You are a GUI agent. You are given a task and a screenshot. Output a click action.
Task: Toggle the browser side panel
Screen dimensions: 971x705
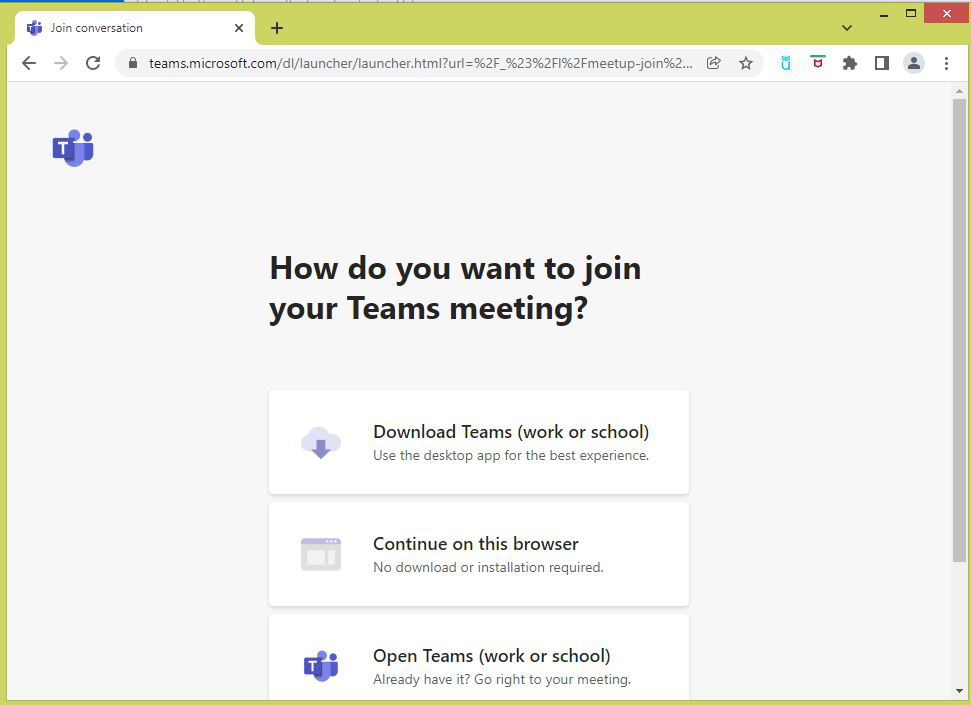click(x=882, y=63)
